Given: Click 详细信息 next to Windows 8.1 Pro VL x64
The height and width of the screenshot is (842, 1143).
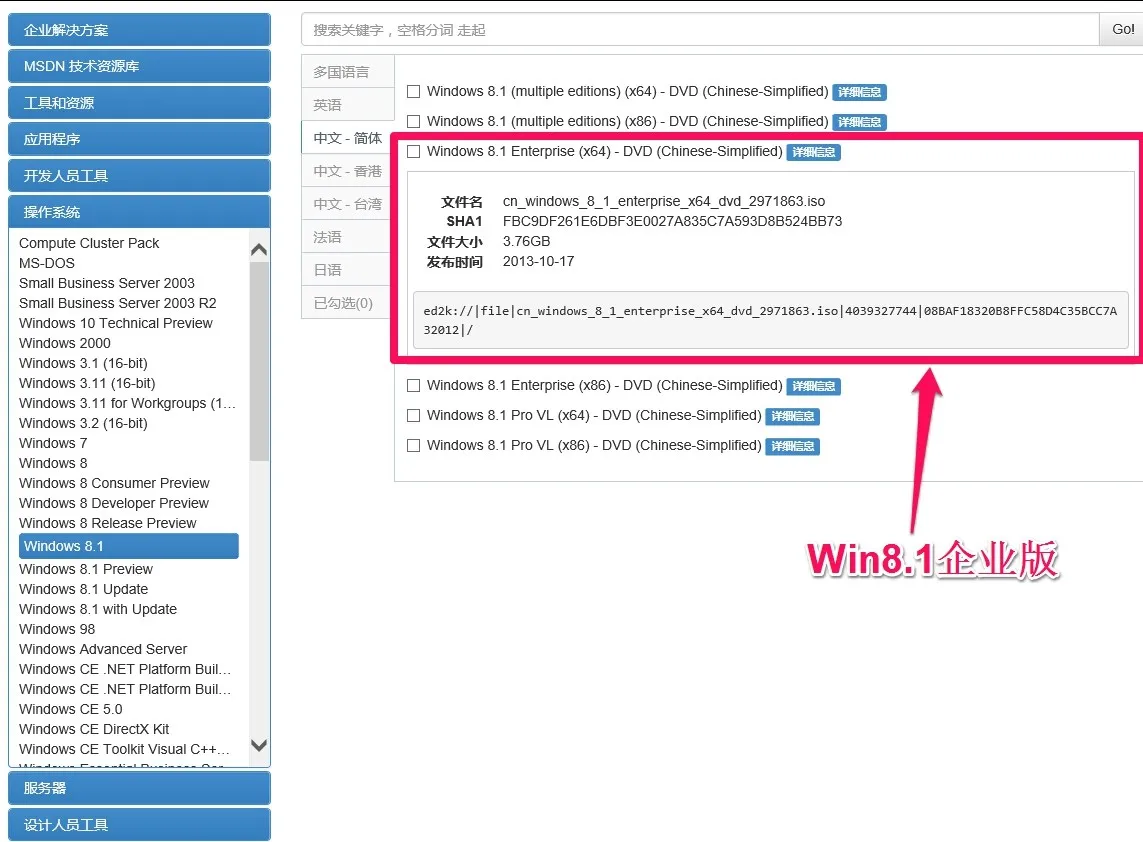Looking at the screenshot, I should tap(793, 416).
